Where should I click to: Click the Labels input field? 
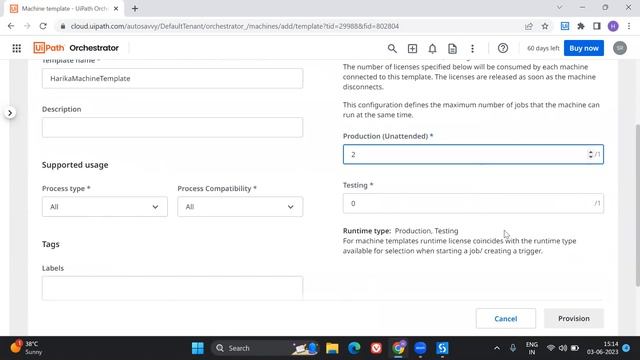pos(172,288)
